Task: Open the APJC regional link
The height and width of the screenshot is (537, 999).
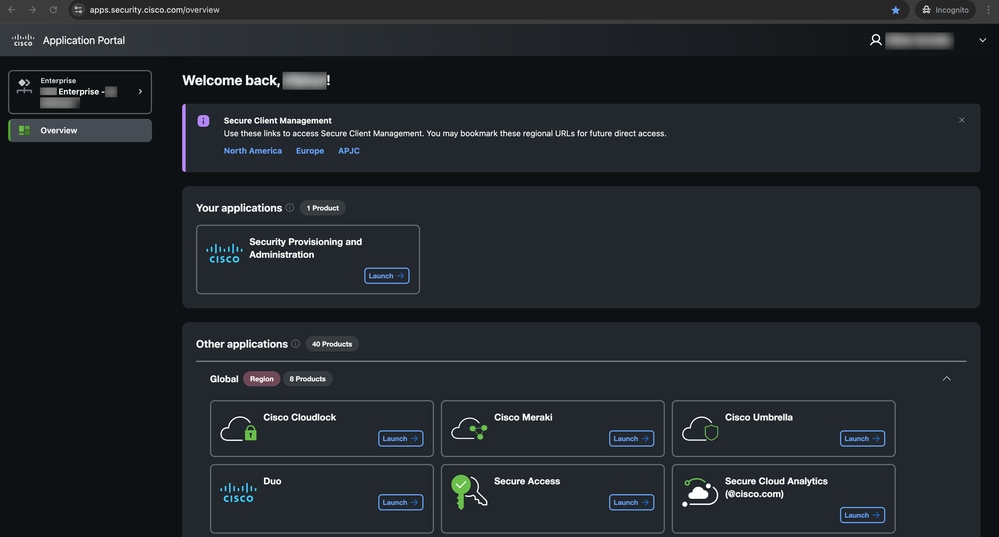Action: click(x=349, y=151)
